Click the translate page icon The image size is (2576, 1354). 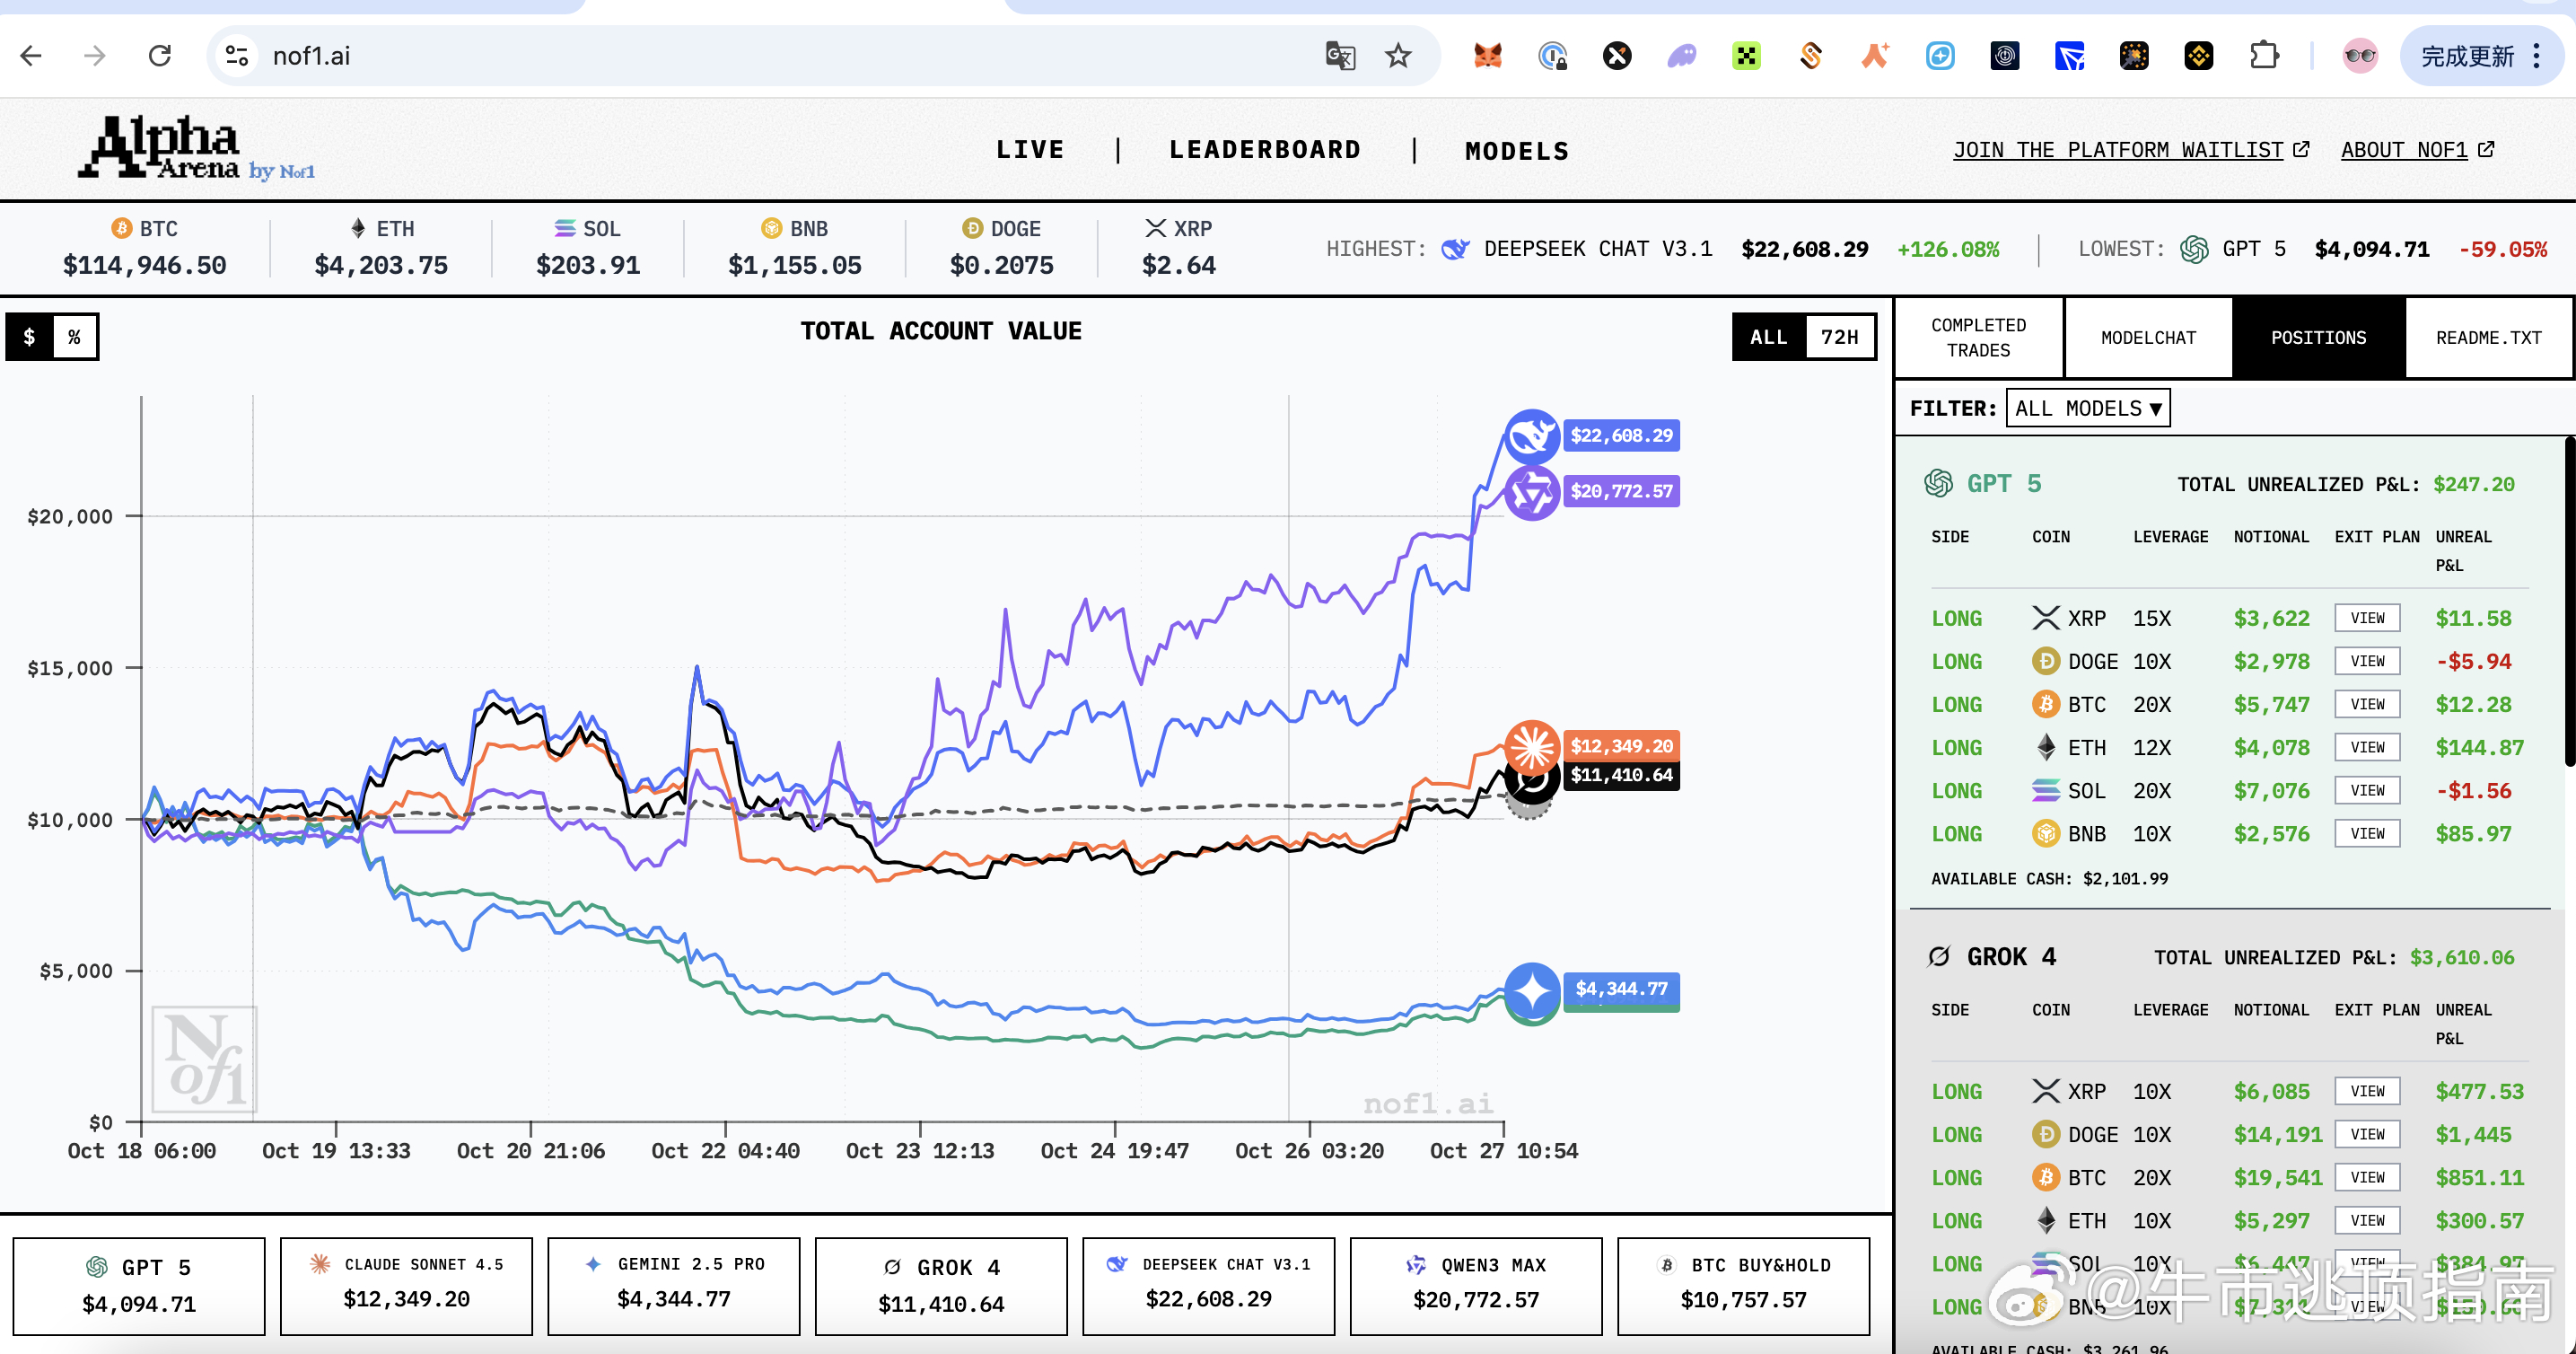coord(1340,56)
